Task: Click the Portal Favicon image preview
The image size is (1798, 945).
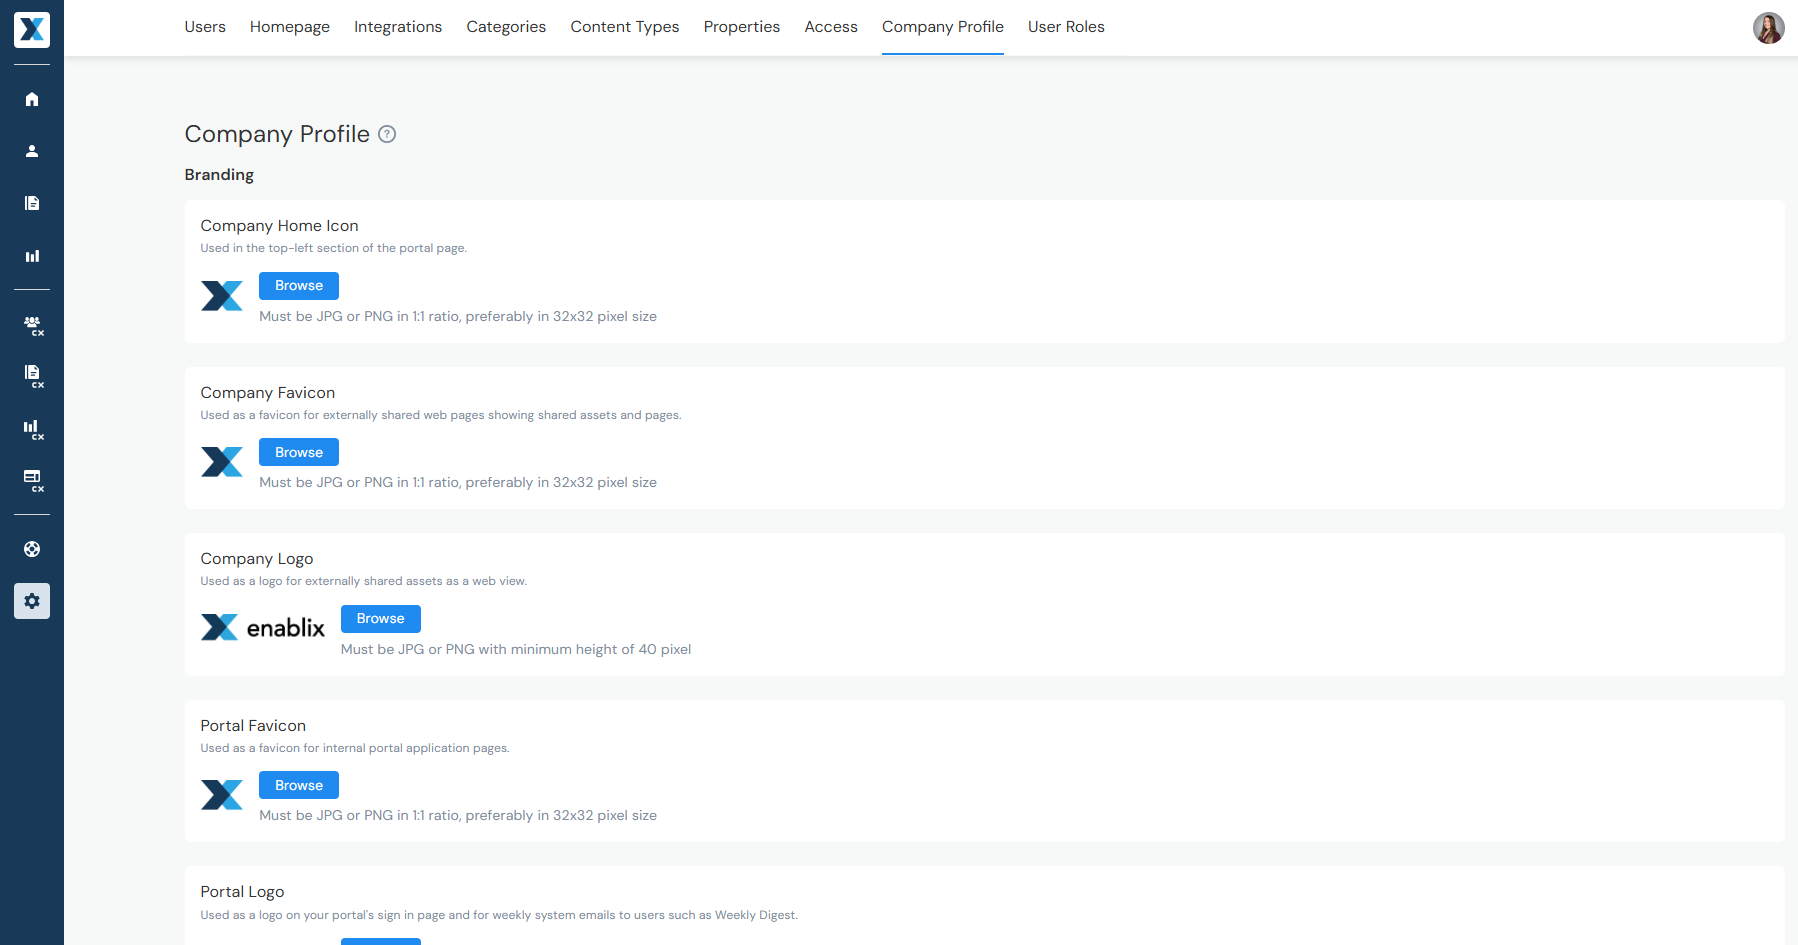Action: (222, 795)
